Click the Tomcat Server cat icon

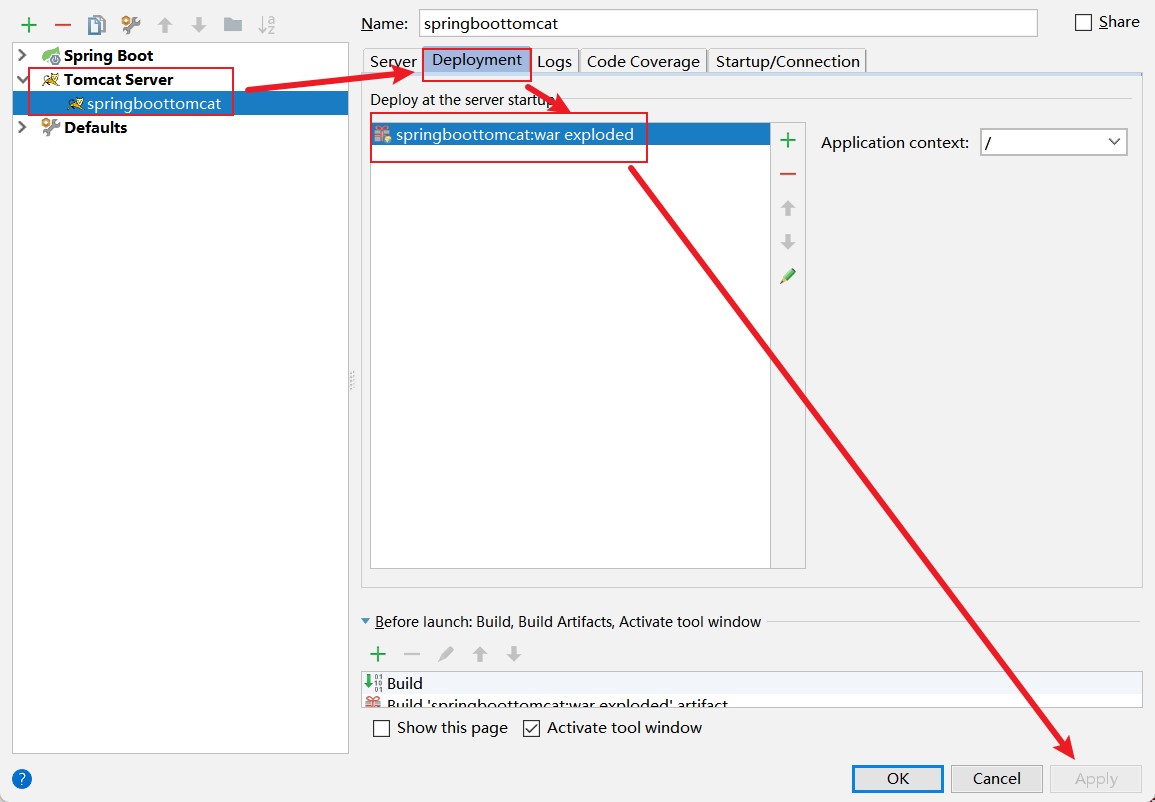(51, 80)
